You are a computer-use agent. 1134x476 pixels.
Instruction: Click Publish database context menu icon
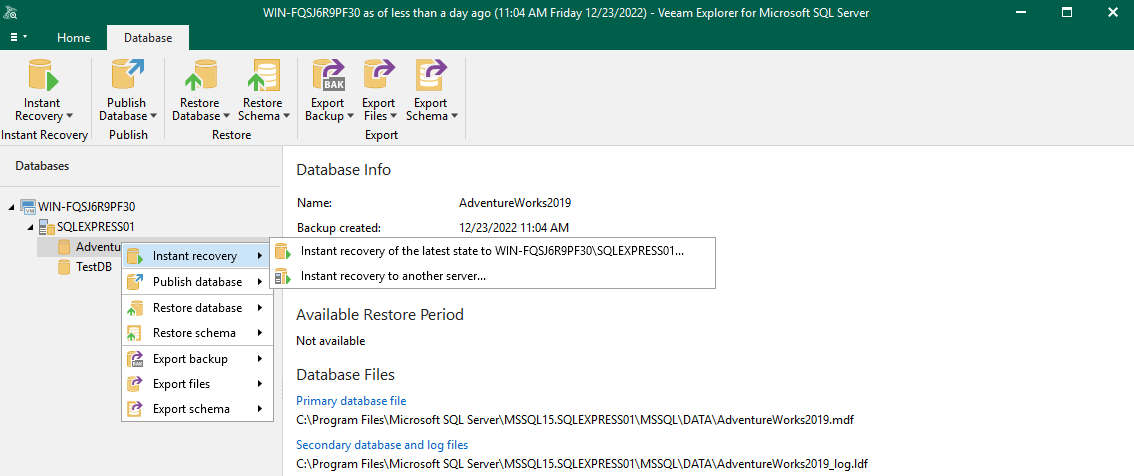tap(135, 281)
